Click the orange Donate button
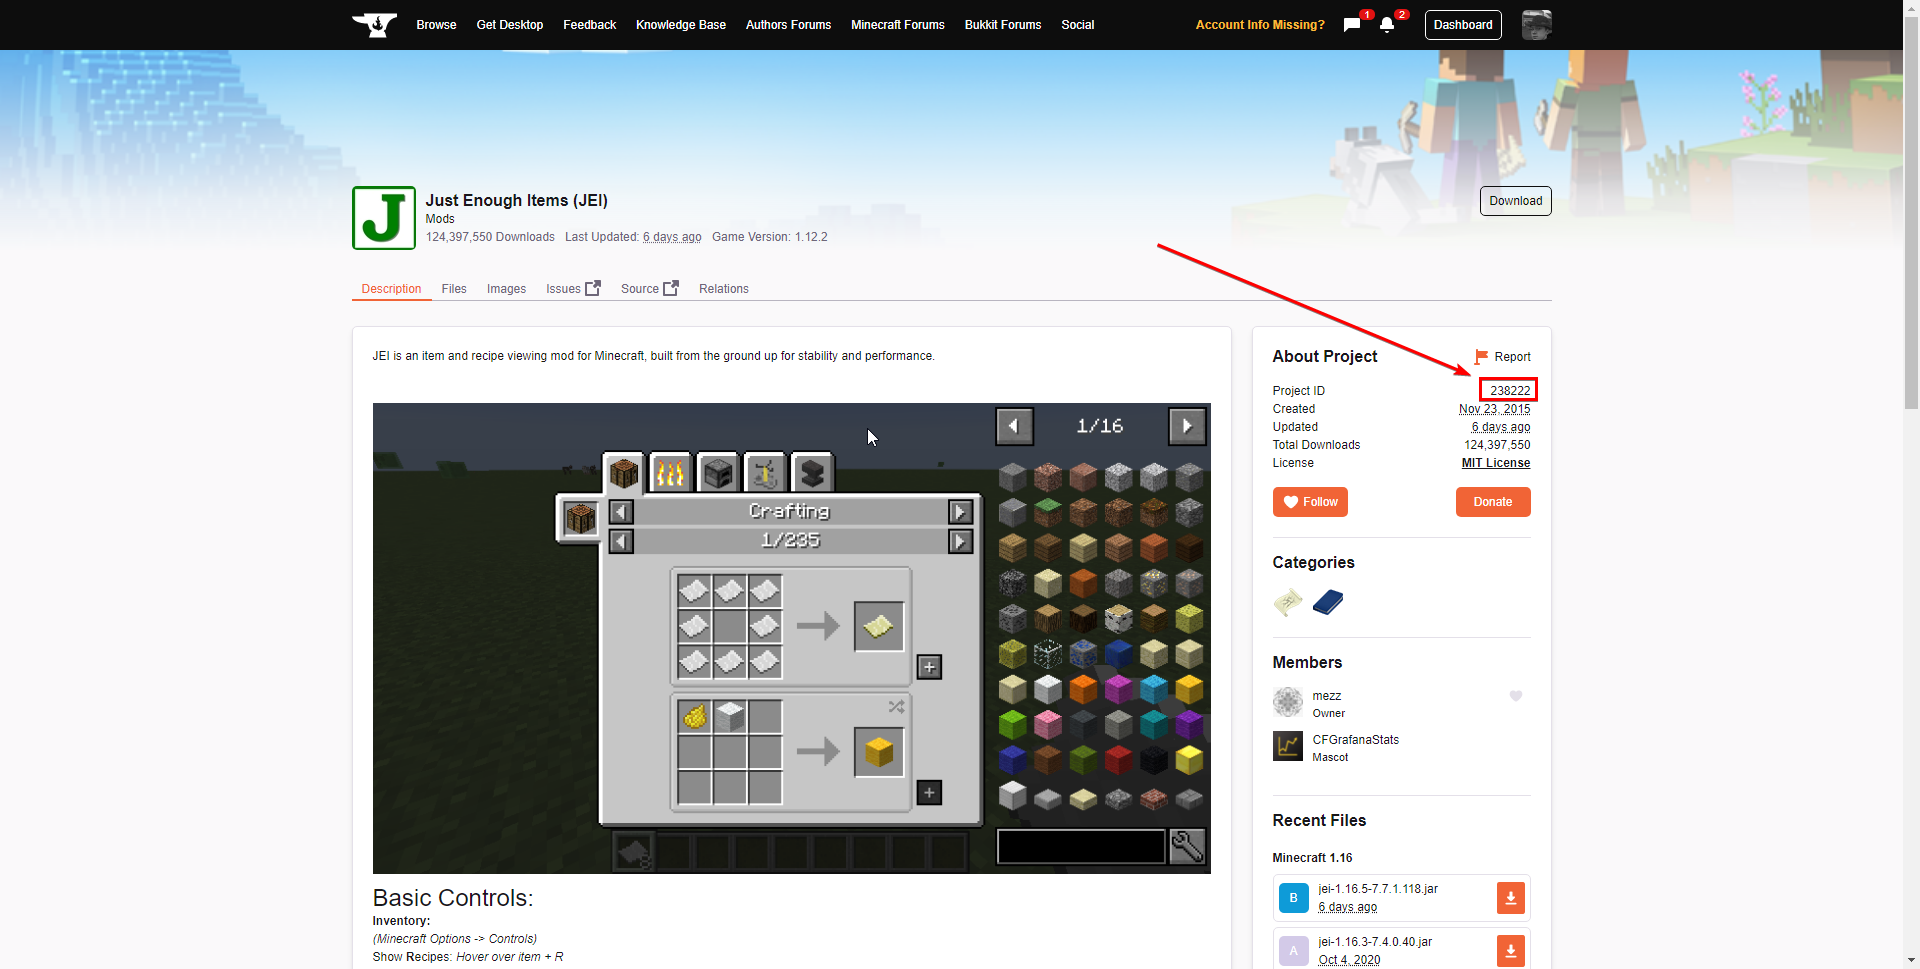 click(x=1493, y=502)
